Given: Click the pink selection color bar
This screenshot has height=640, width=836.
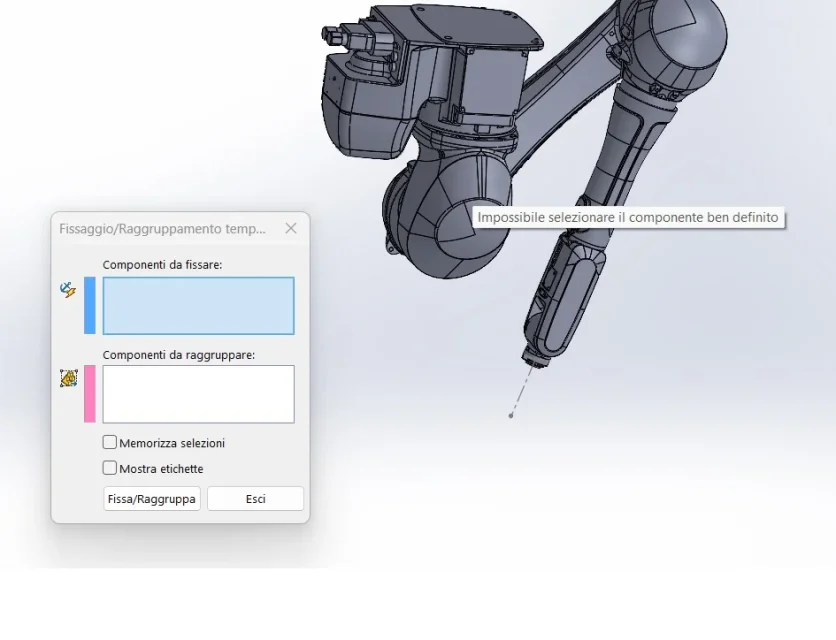Looking at the screenshot, I should (x=90, y=393).
